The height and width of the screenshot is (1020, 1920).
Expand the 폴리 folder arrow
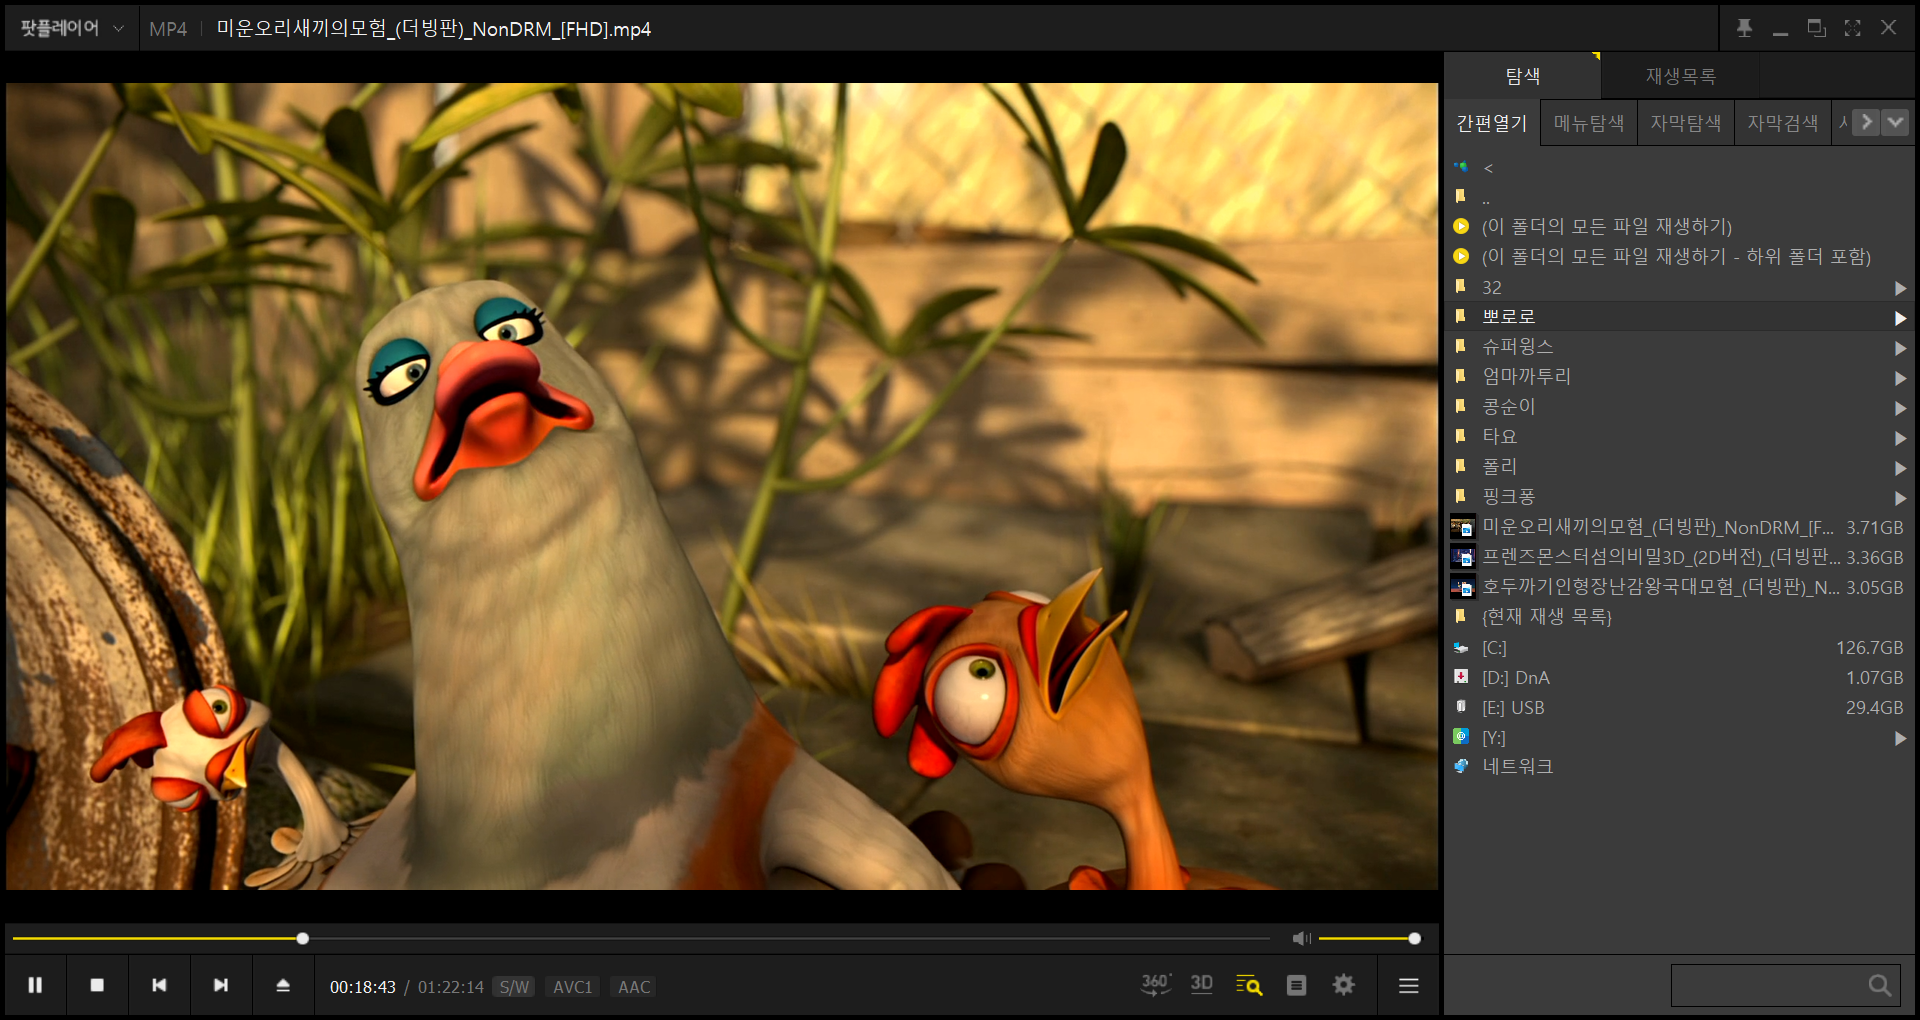tap(1900, 468)
